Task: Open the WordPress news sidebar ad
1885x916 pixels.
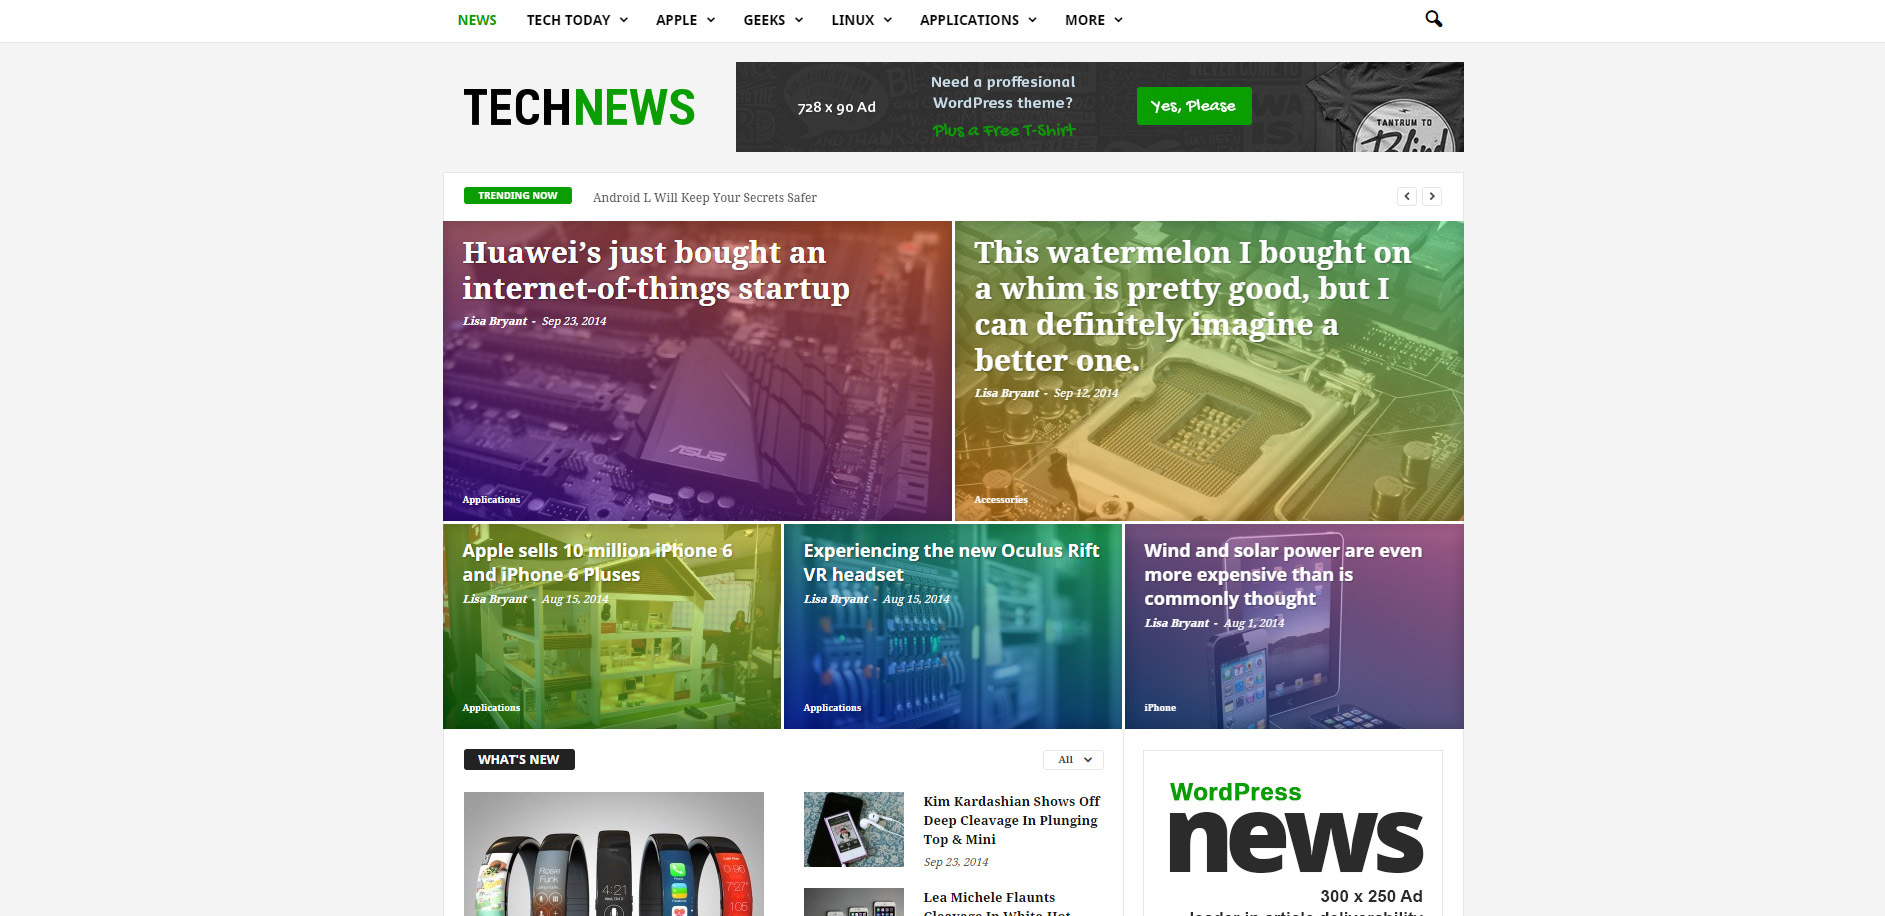Action: pos(1293,833)
